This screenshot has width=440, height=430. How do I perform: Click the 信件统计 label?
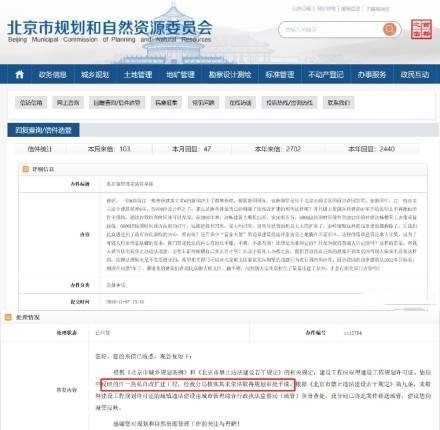click(x=40, y=149)
